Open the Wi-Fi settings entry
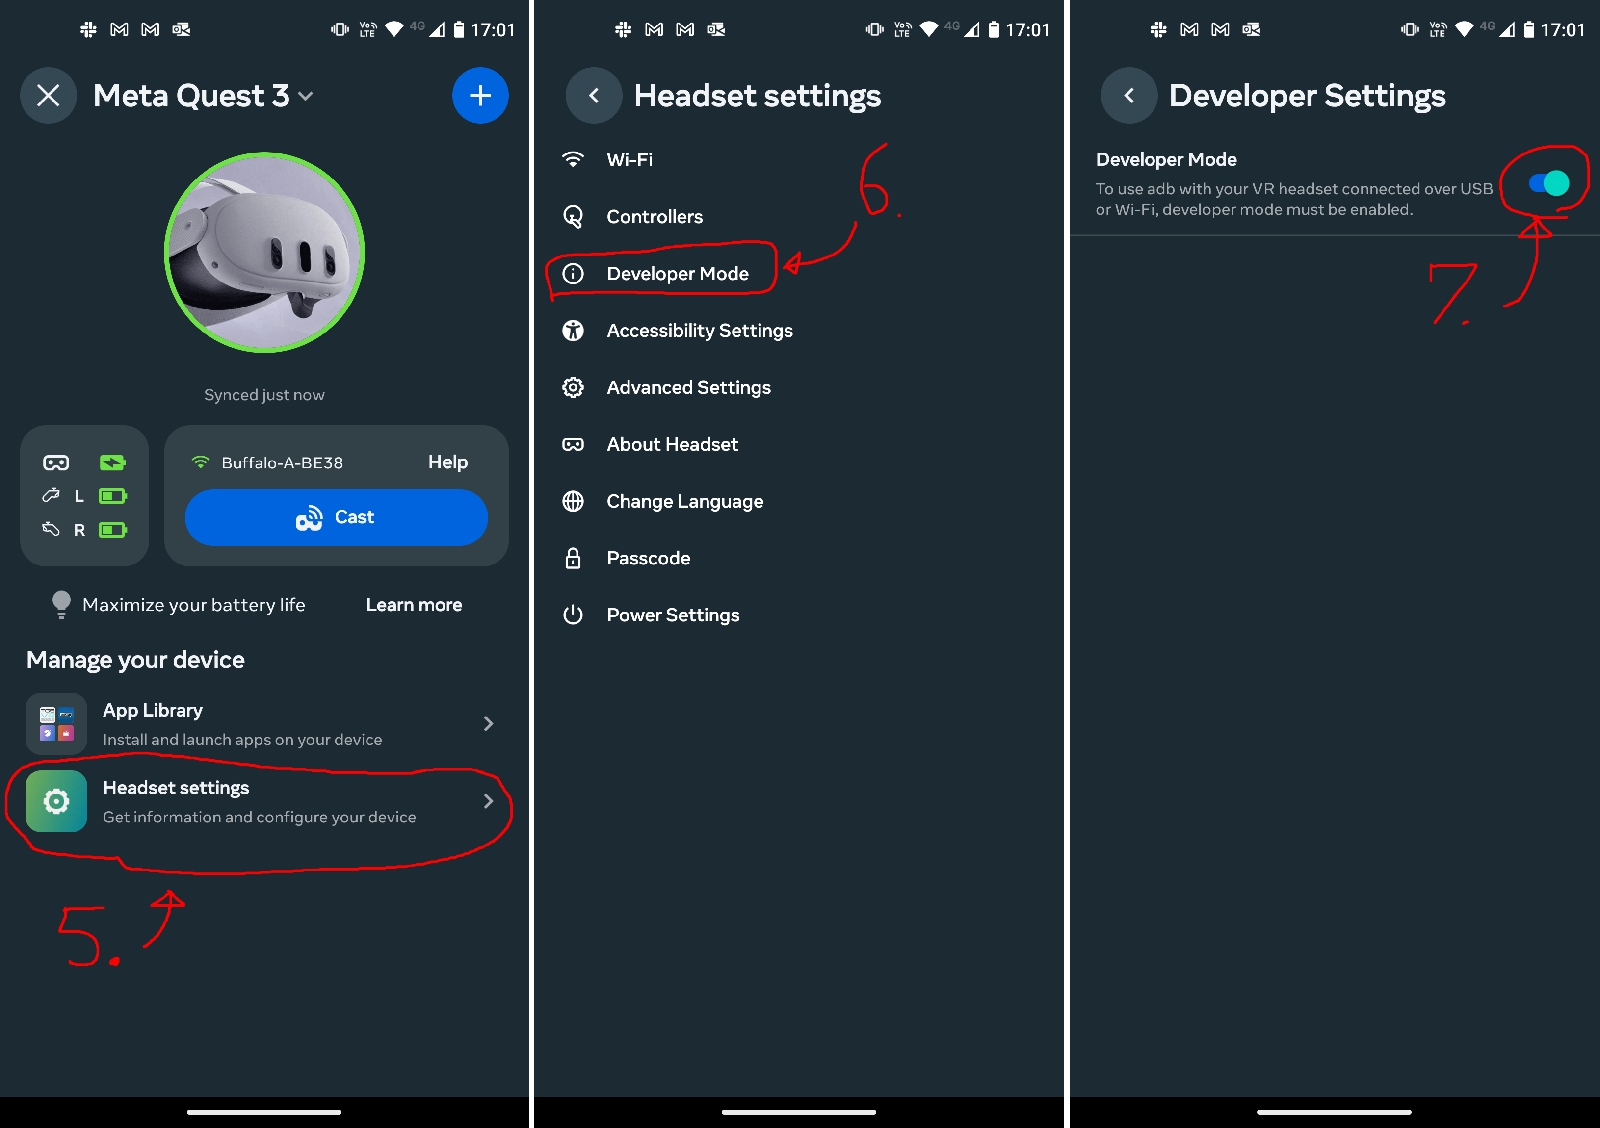 (629, 160)
